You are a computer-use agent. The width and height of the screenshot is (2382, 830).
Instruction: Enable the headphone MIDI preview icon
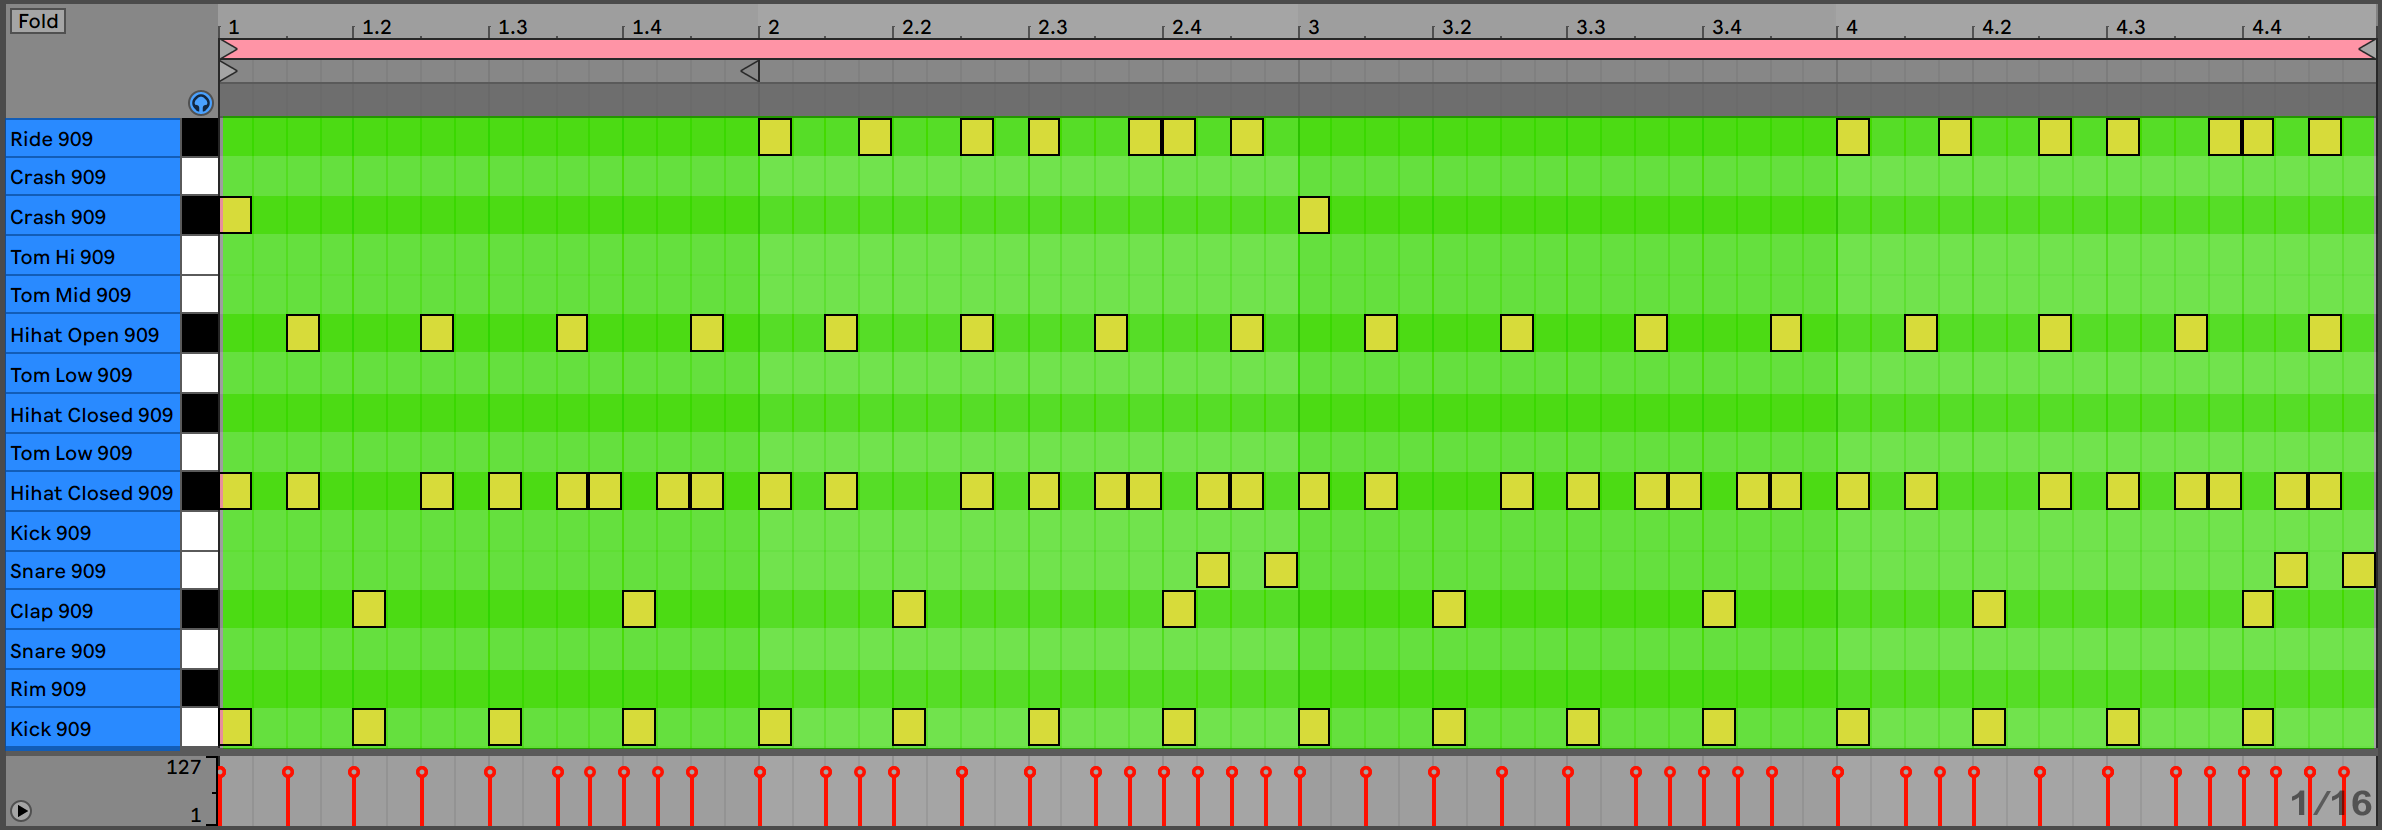(x=201, y=103)
